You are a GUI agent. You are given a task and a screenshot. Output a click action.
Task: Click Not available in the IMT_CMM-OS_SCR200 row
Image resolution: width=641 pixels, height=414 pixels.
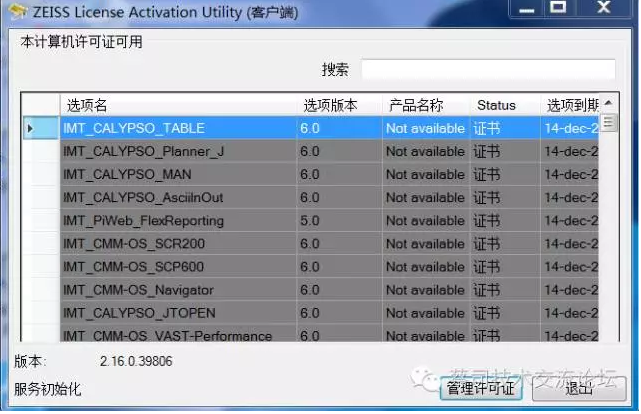[x=425, y=244]
